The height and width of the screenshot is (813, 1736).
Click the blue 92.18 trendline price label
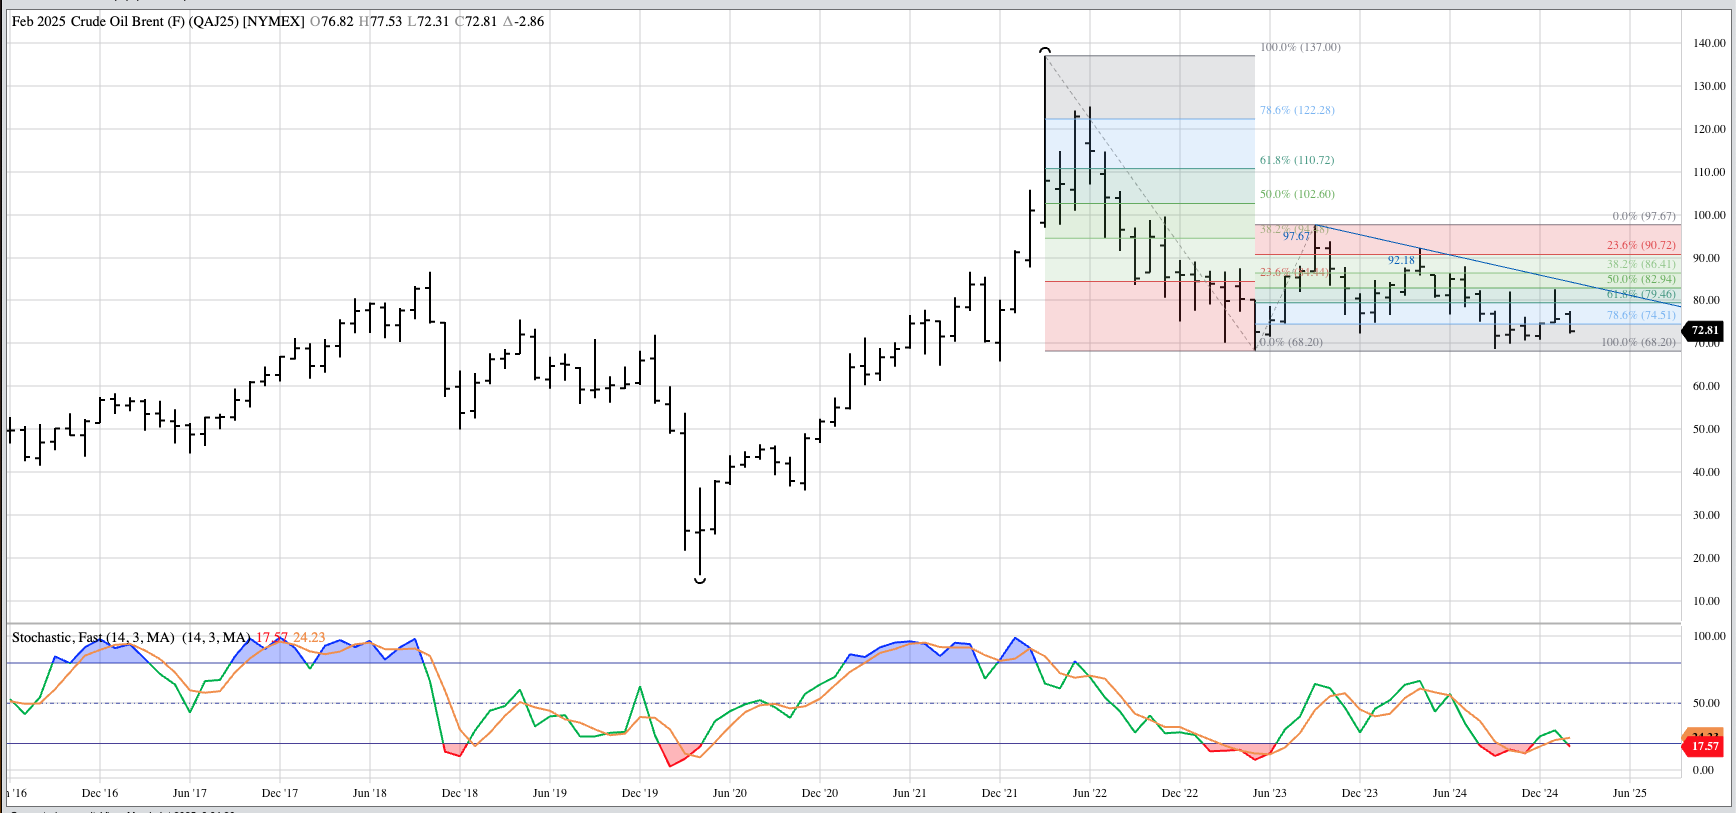1401,260
